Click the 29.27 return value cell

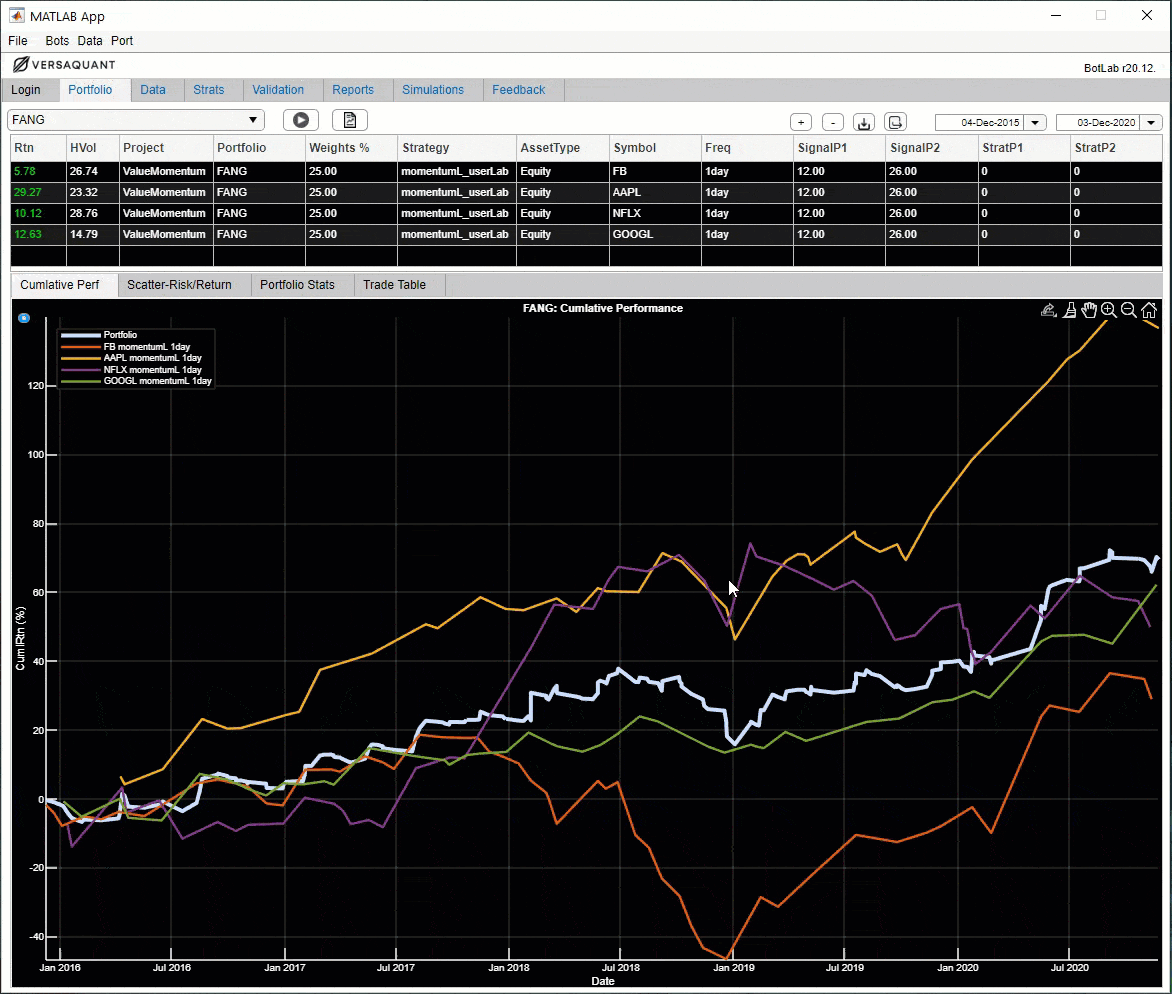click(38, 192)
